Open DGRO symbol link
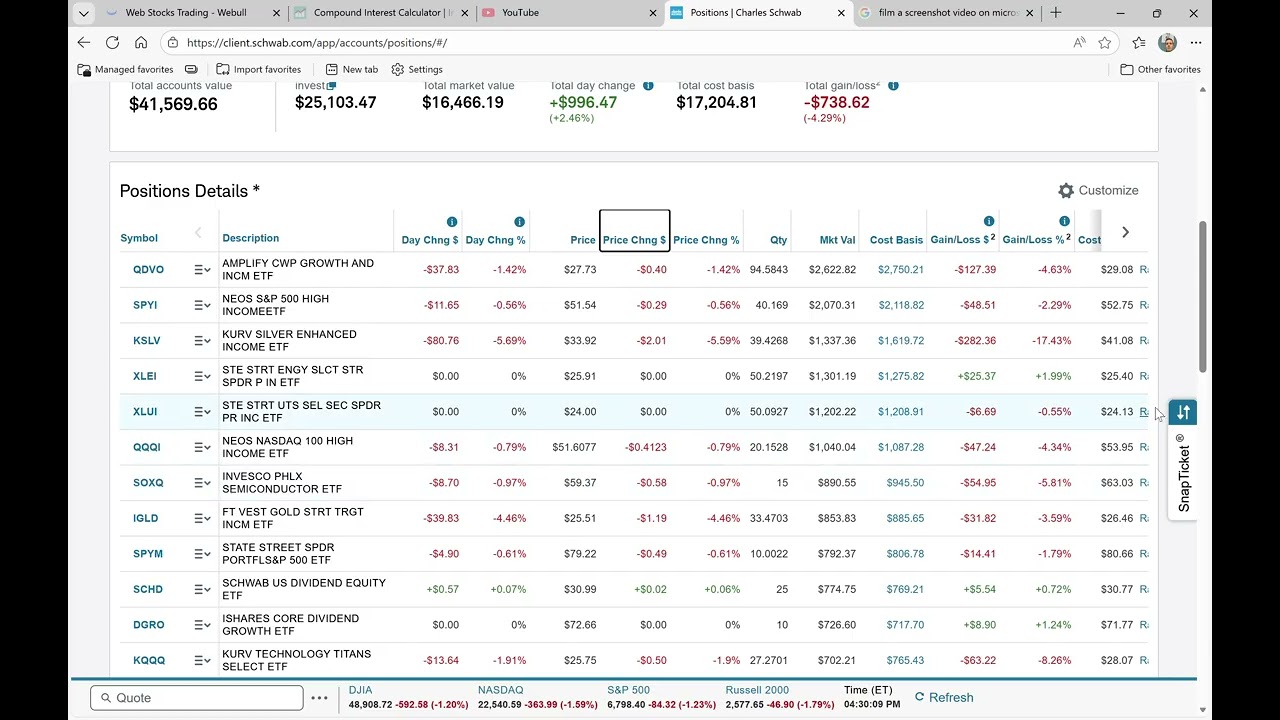This screenshot has height=720, width=1280. [148, 625]
